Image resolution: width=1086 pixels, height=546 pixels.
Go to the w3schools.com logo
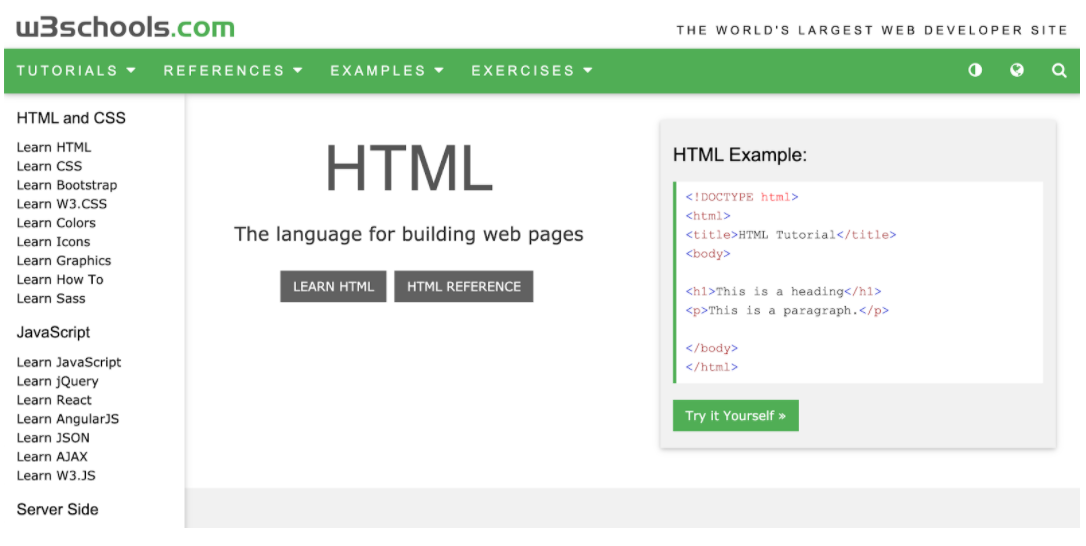tap(125, 28)
